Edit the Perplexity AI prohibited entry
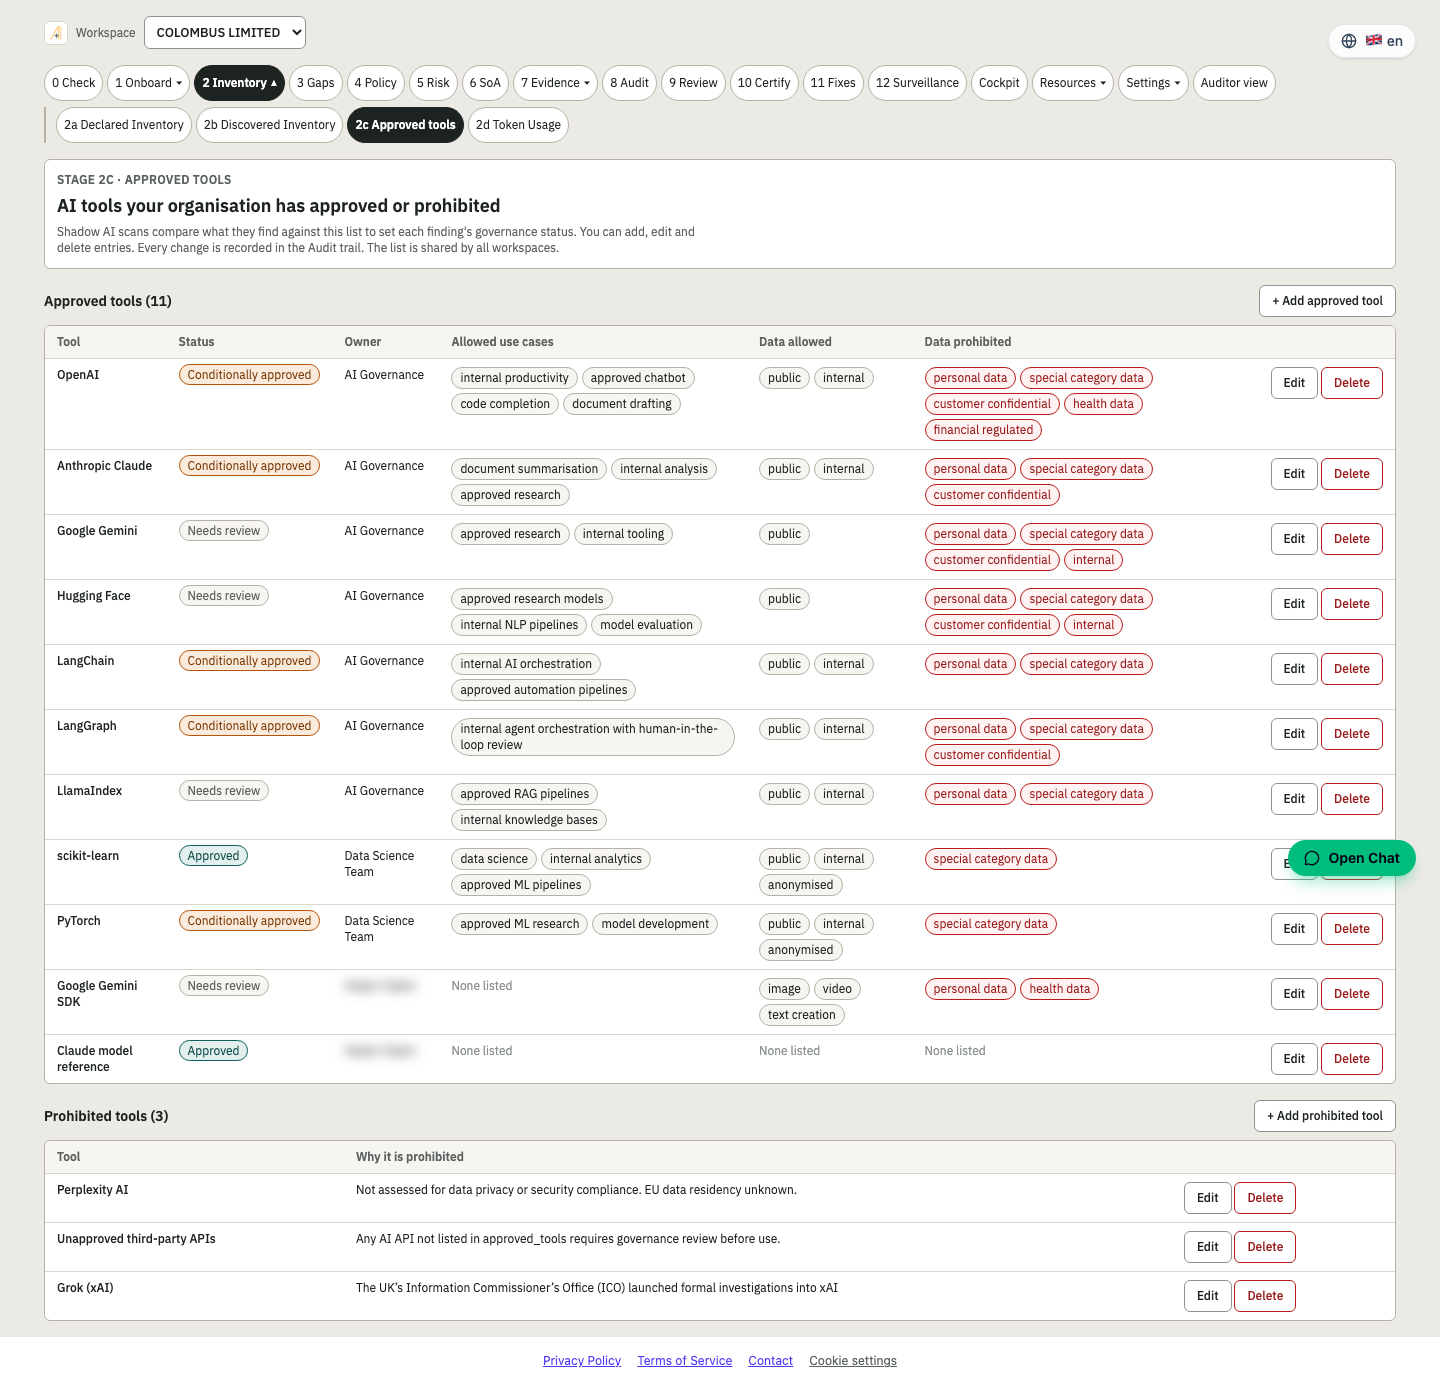This screenshot has height=1385, width=1440. point(1208,1198)
